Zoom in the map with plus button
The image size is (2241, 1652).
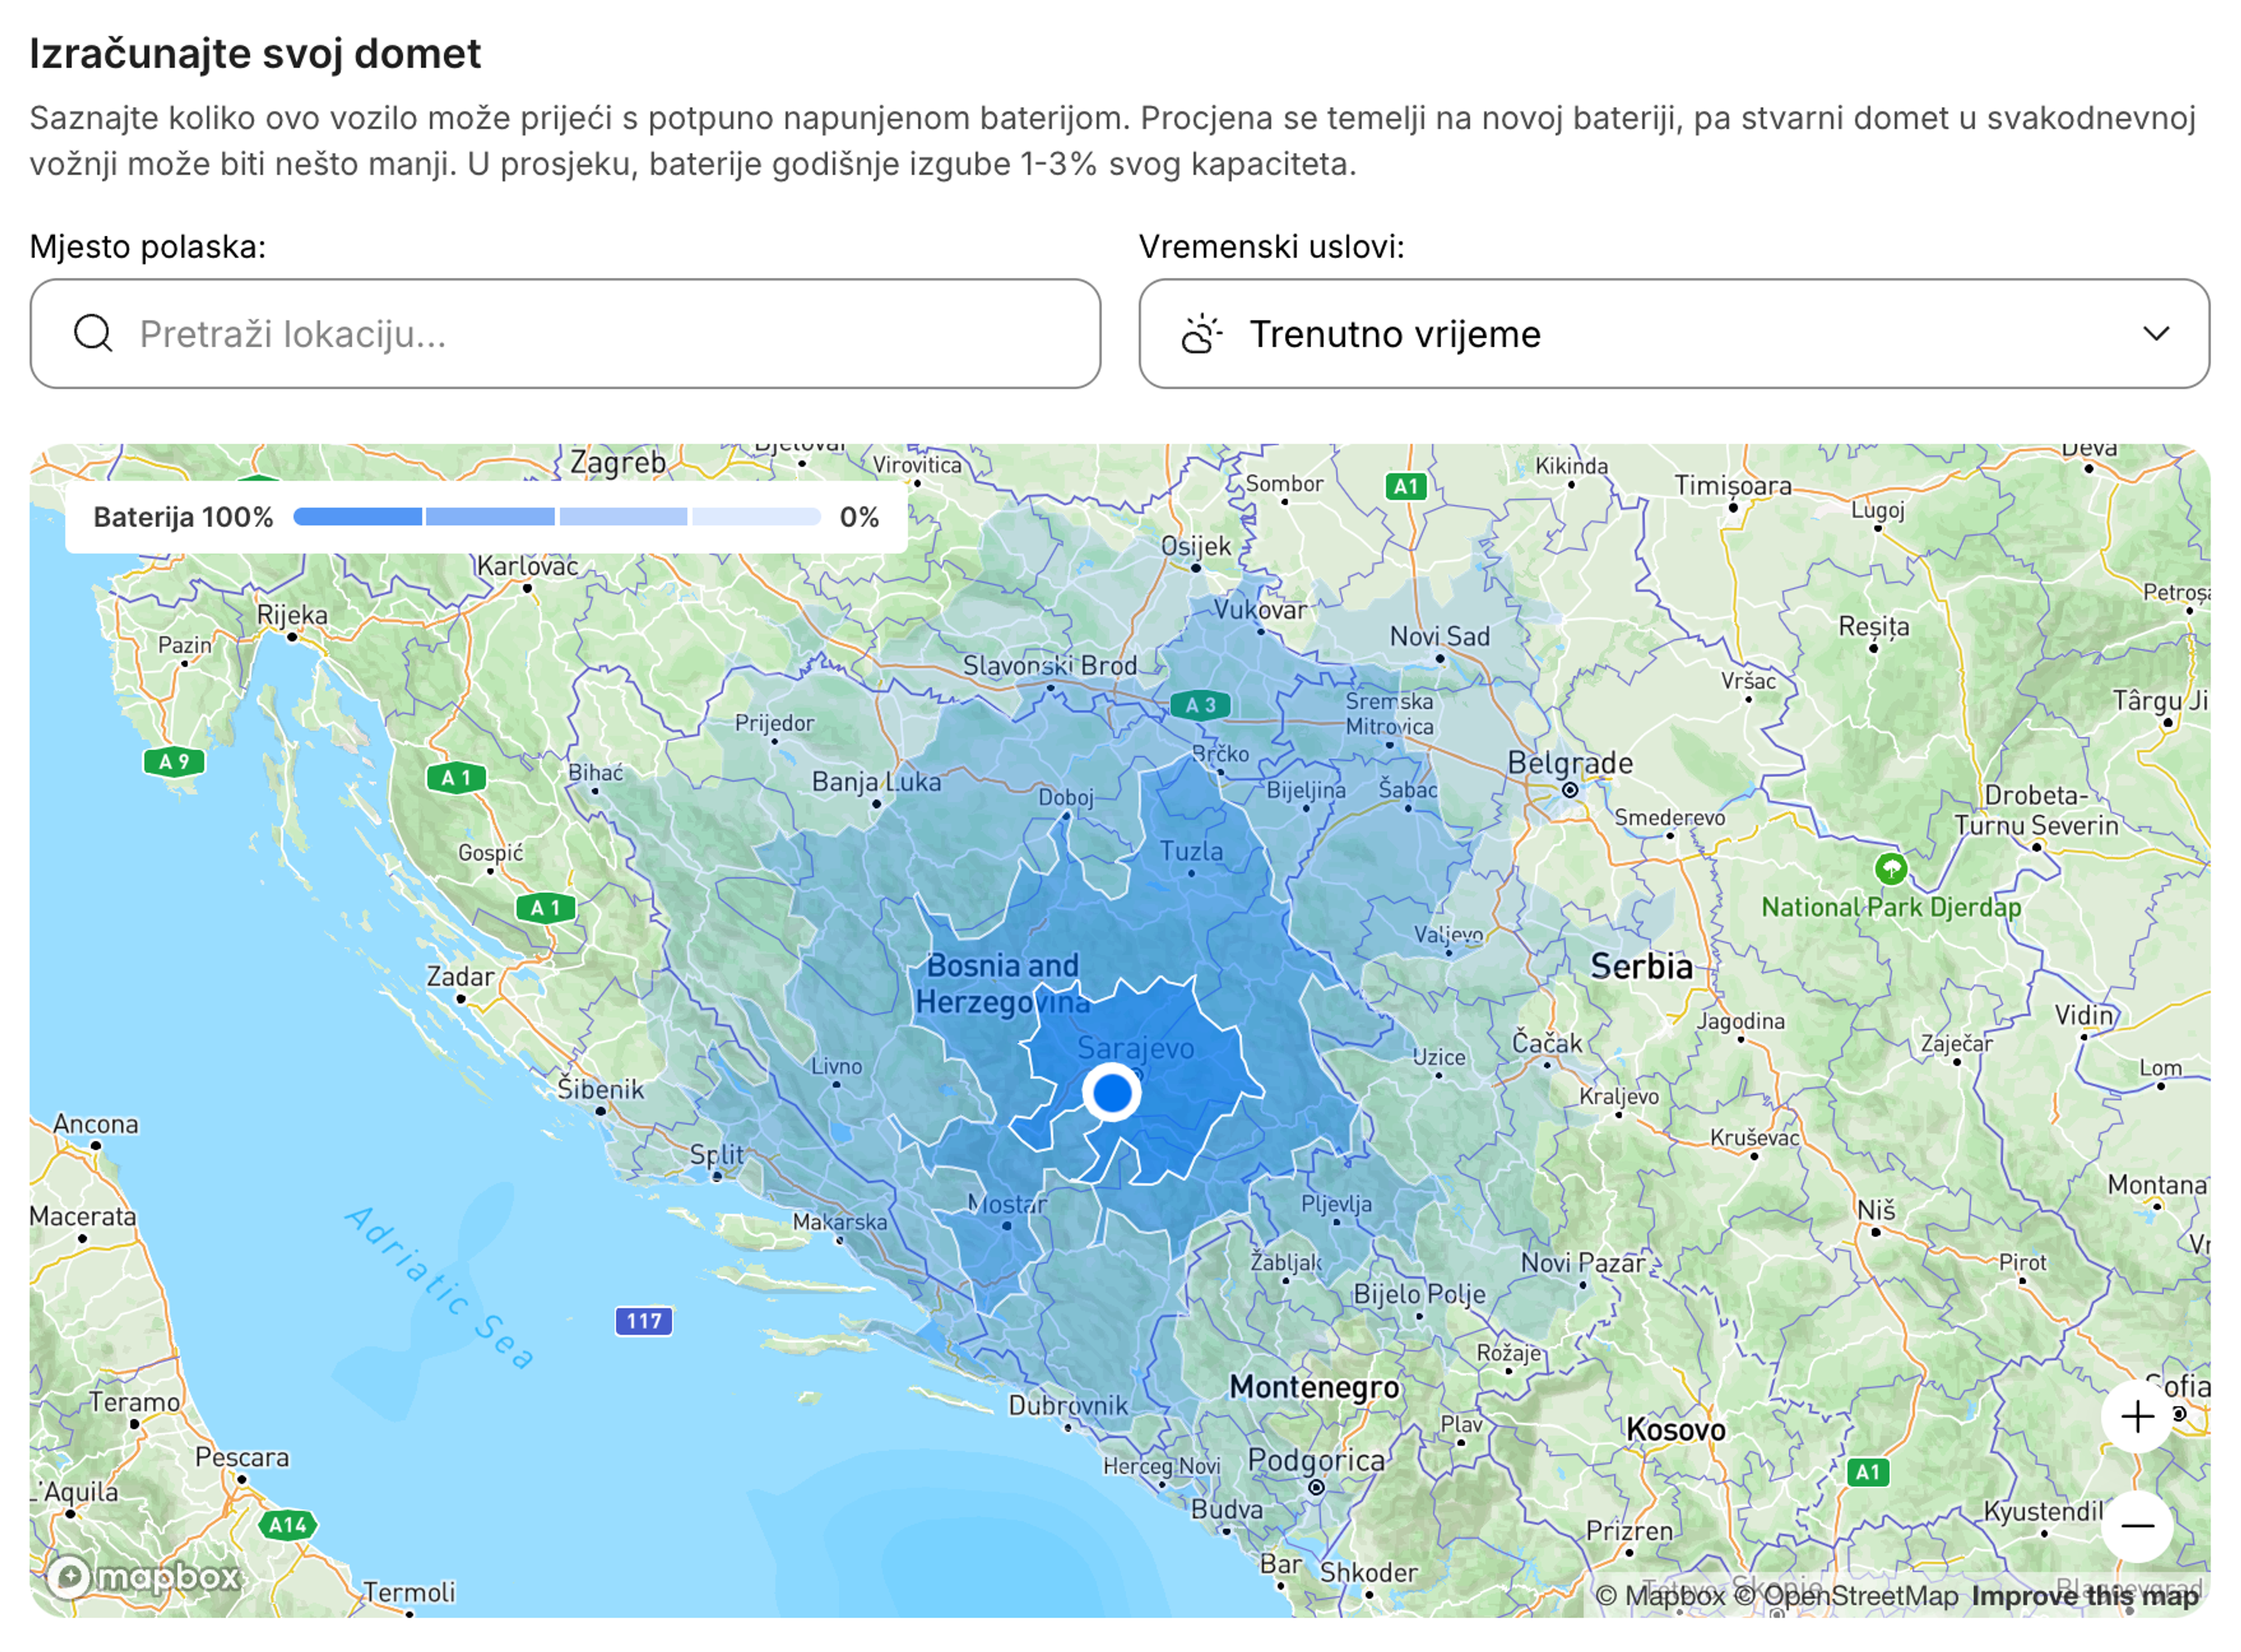pyautogui.click(x=2137, y=1416)
